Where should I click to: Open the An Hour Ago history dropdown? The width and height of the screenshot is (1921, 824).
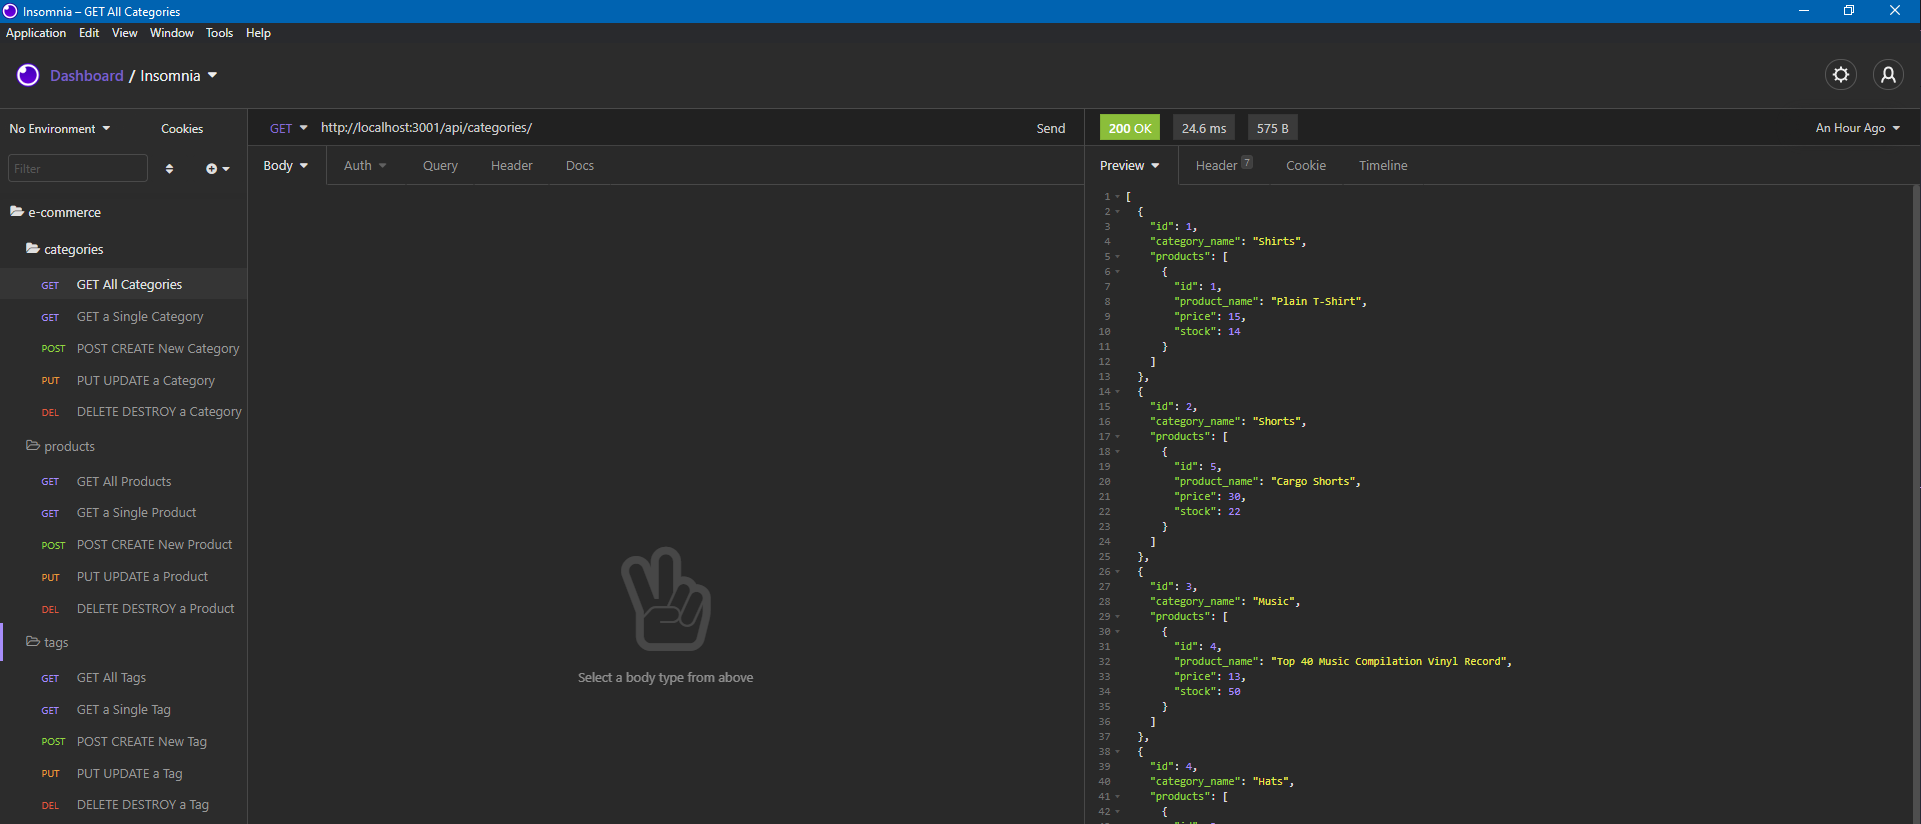pos(1858,128)
